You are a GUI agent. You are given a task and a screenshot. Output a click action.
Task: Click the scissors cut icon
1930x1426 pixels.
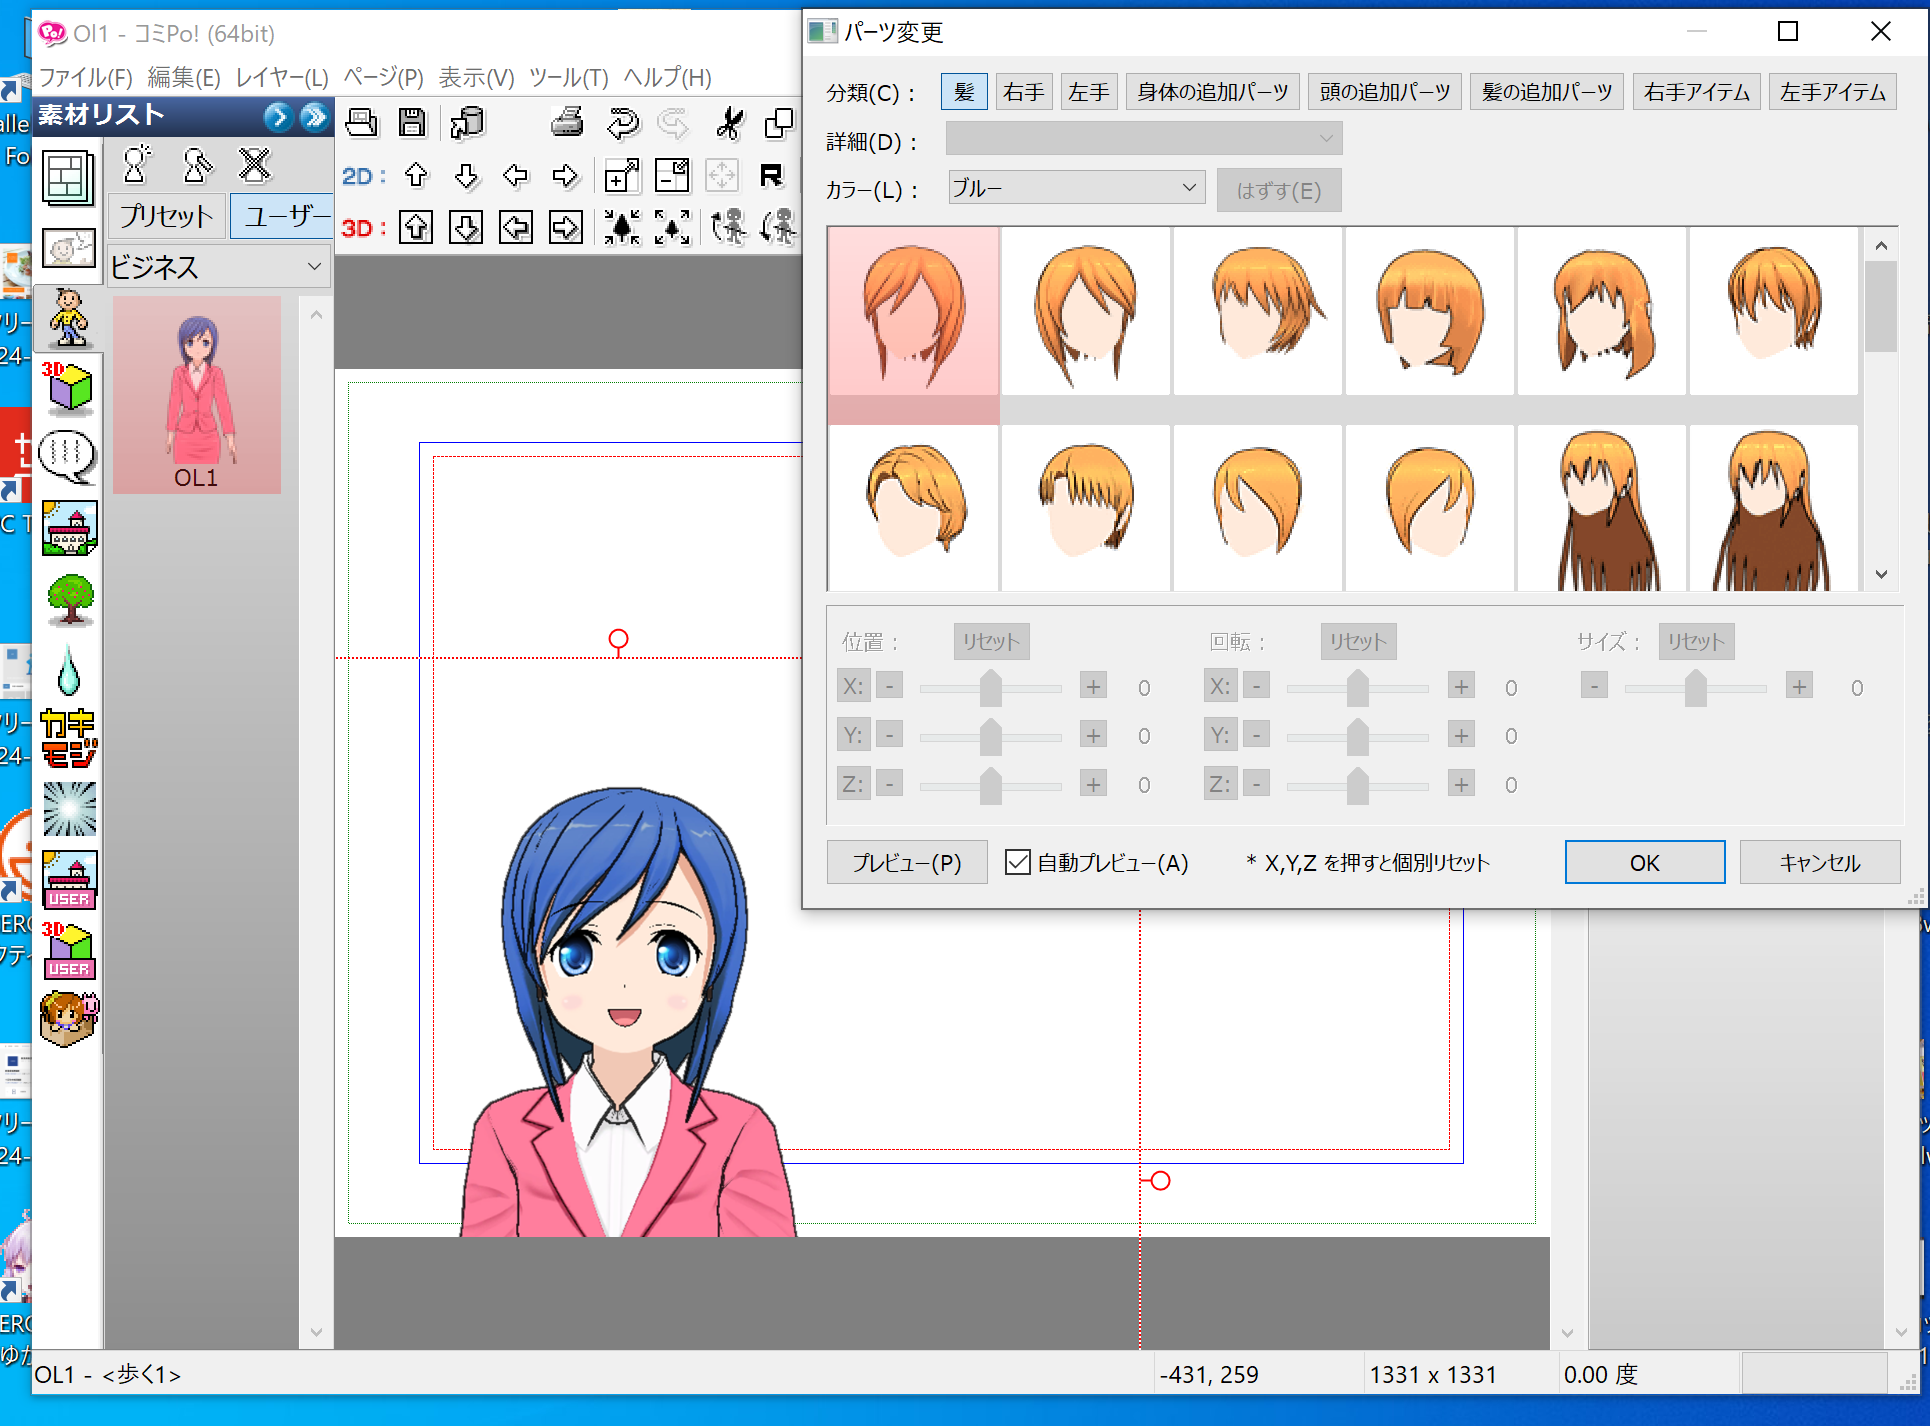coord(730,123)
